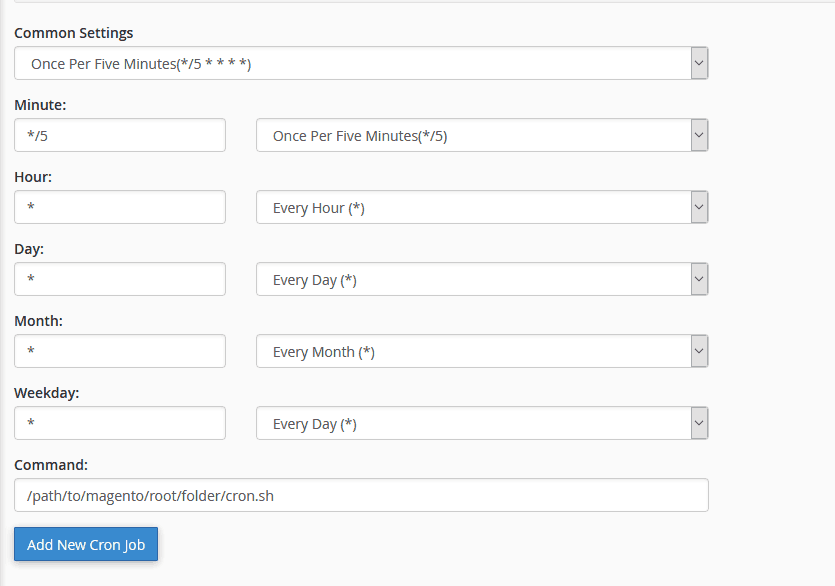Focus the Day input box
This screenshot has width=835, height=586.
tap(119, 279)
